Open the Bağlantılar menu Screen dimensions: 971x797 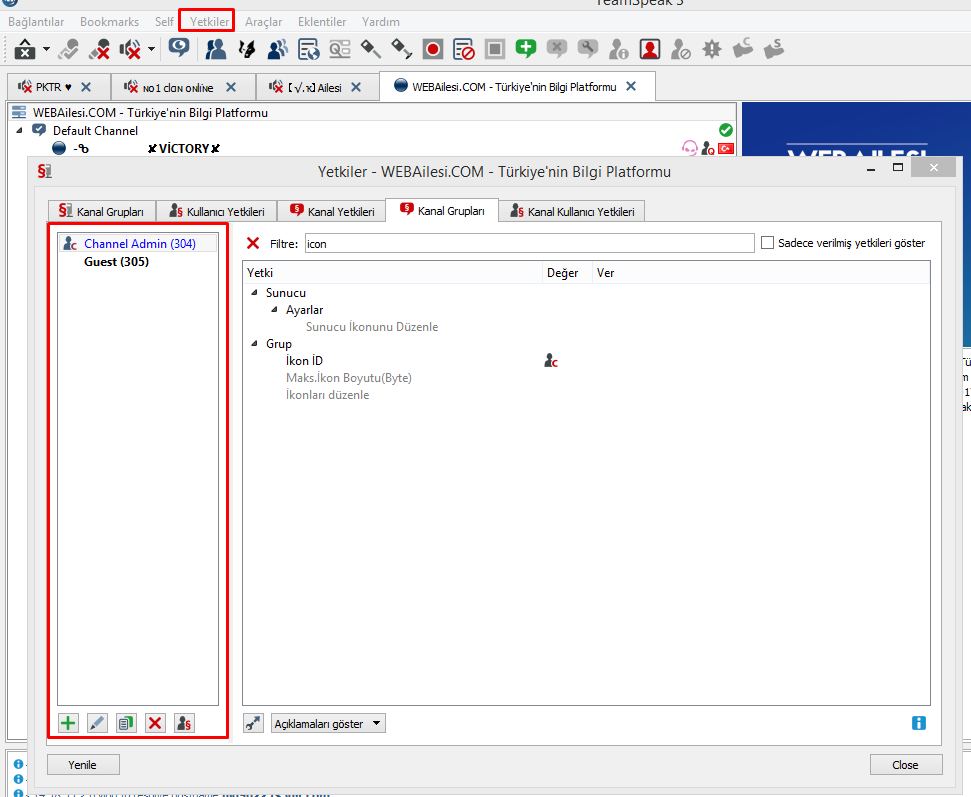click(36, 22)
